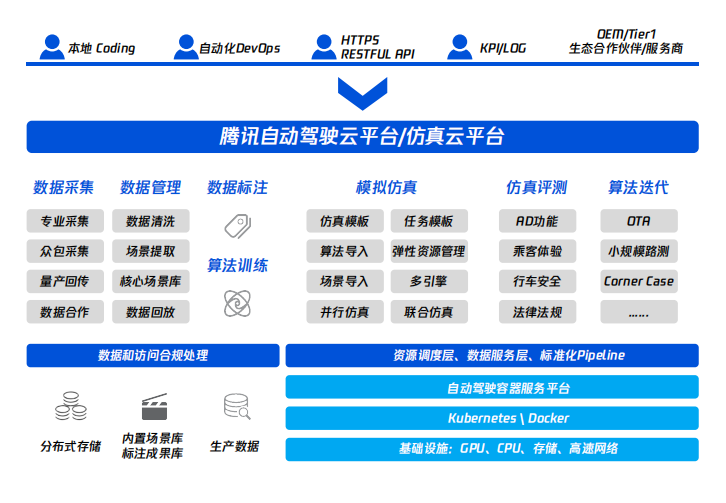Click the 弹性资源管理 box
This screenshot has width=726, height=503.
click(x=429, y=251)
